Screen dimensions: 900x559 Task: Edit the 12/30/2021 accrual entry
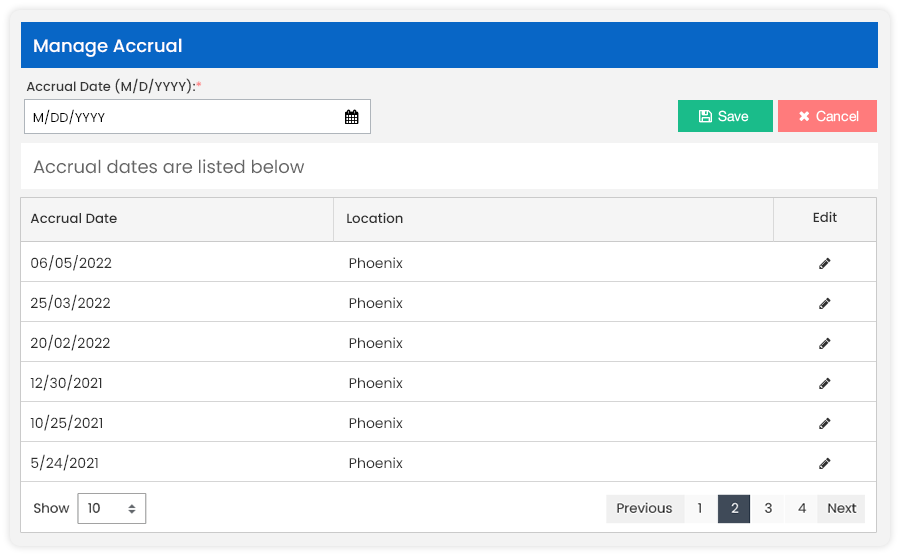(x=824, y=383)
